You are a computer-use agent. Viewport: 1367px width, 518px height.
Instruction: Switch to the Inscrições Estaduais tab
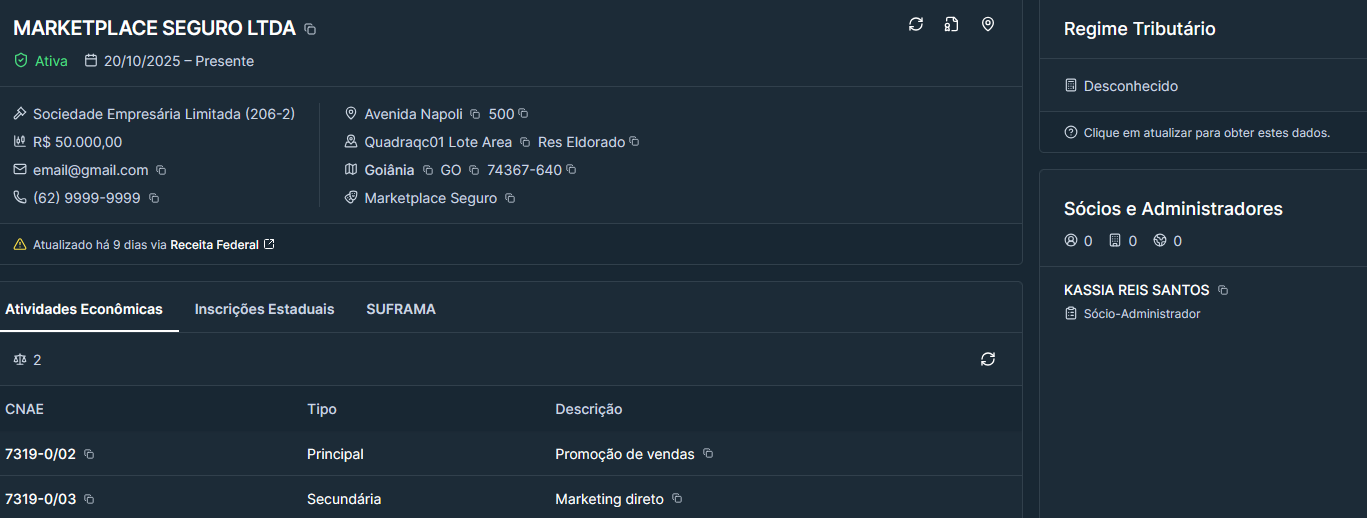pos(264,309)
